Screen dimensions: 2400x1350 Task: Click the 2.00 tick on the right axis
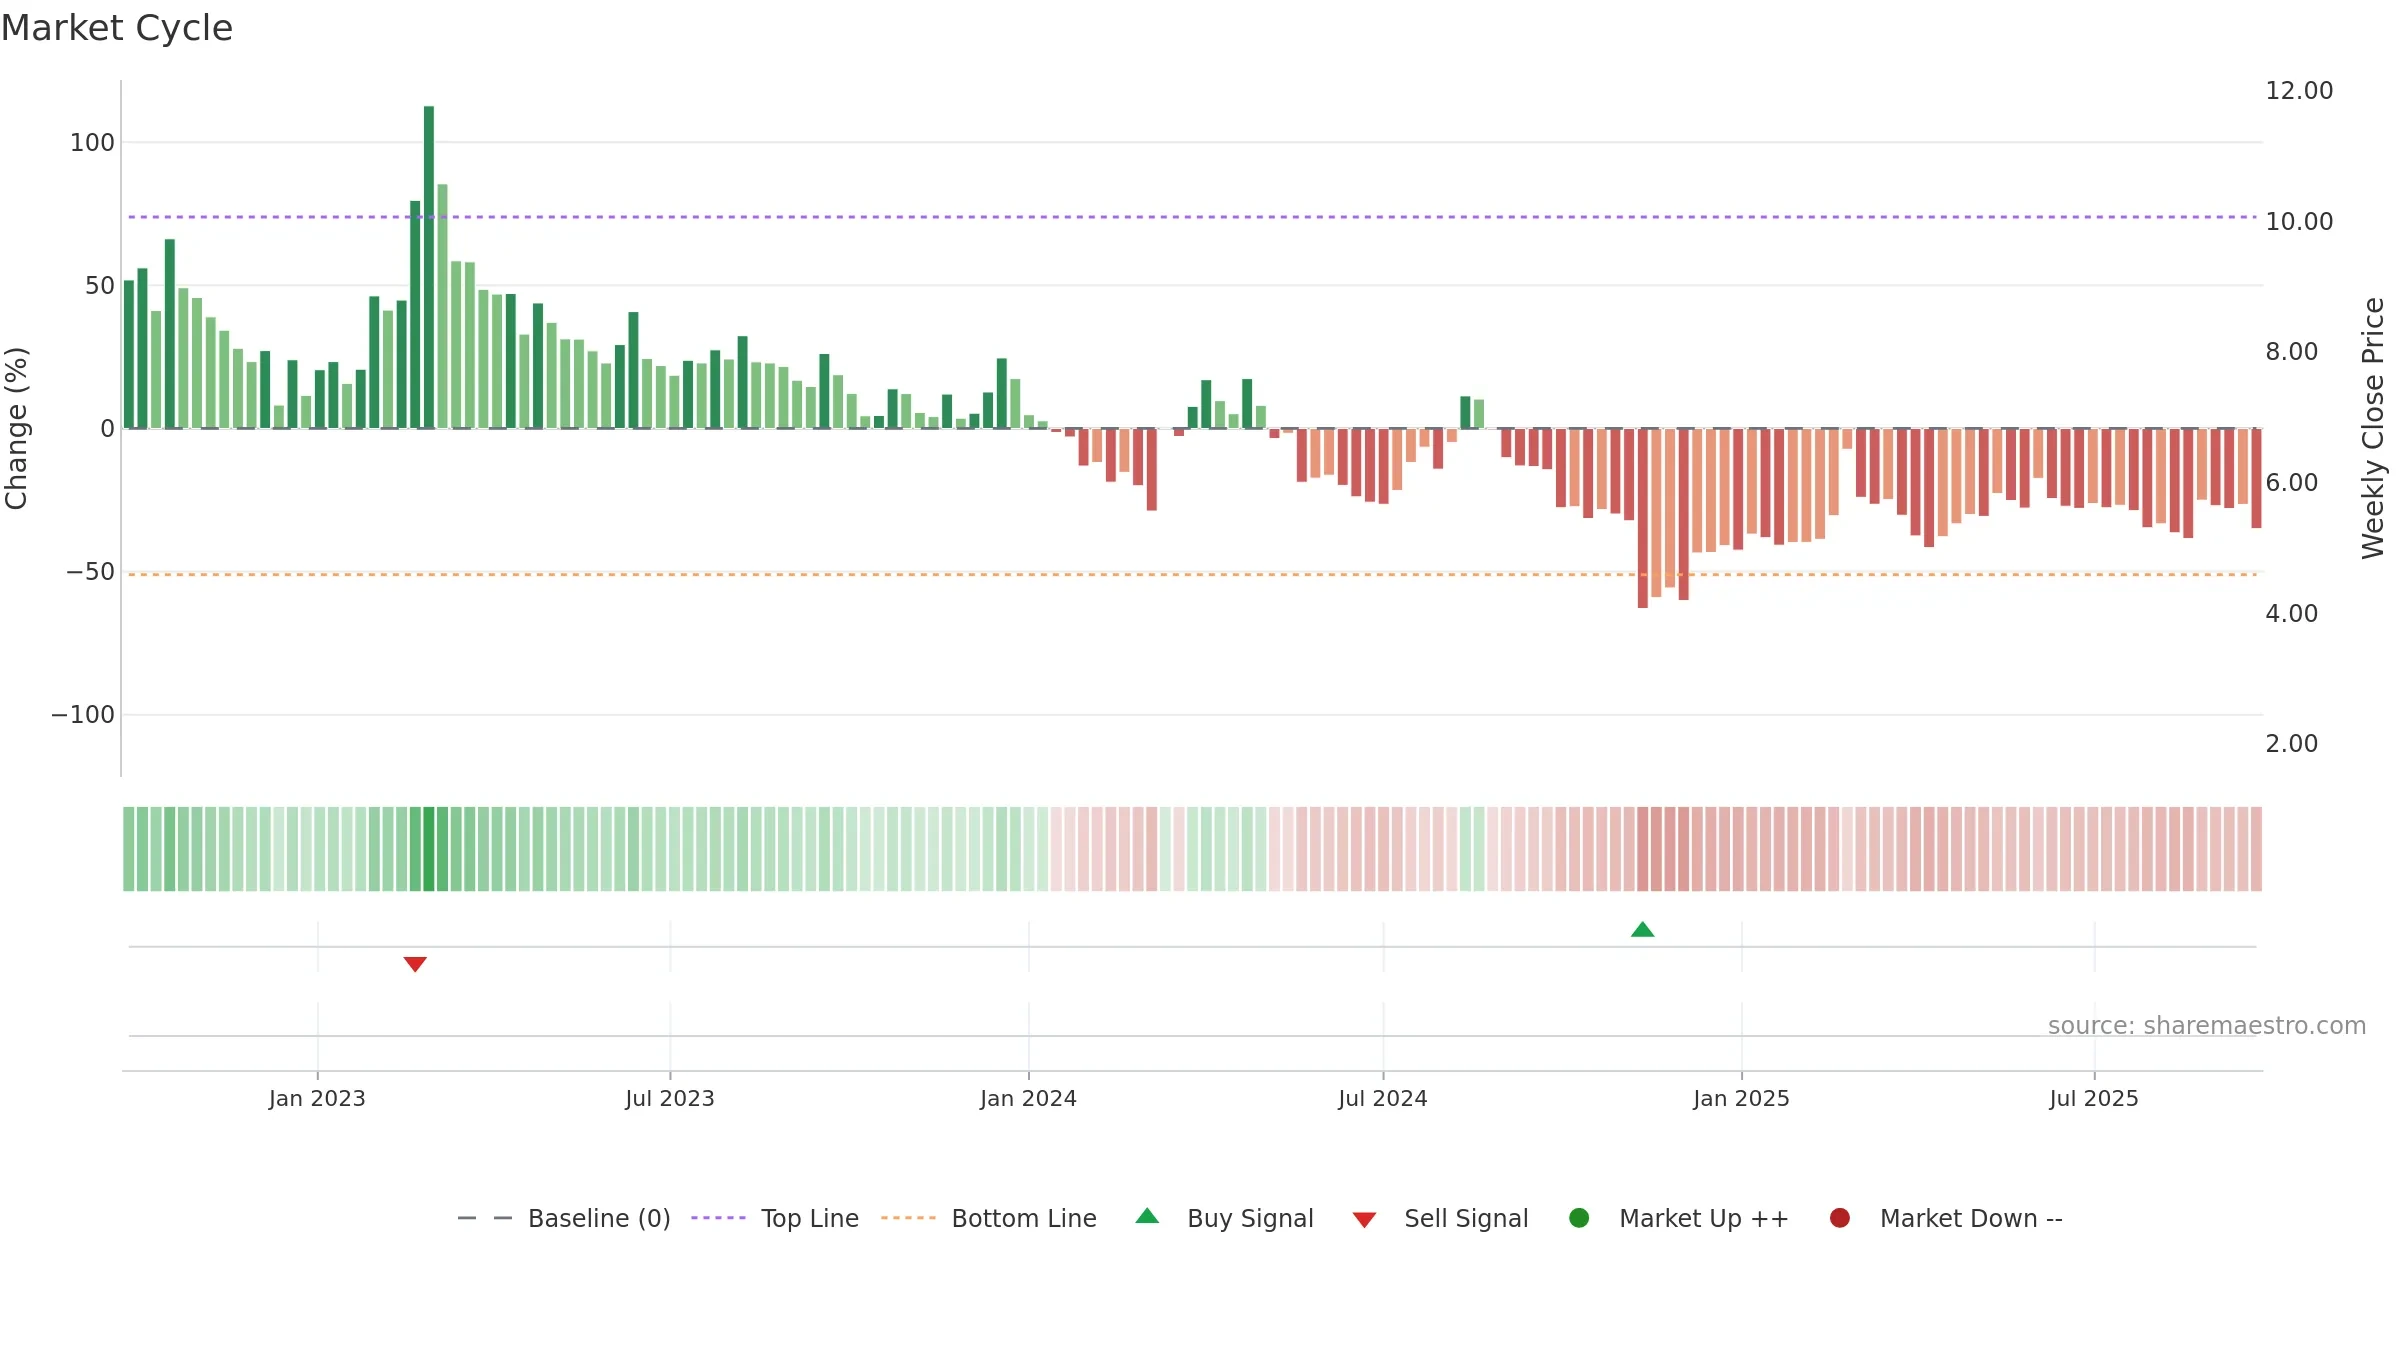tap(2291, 744)
